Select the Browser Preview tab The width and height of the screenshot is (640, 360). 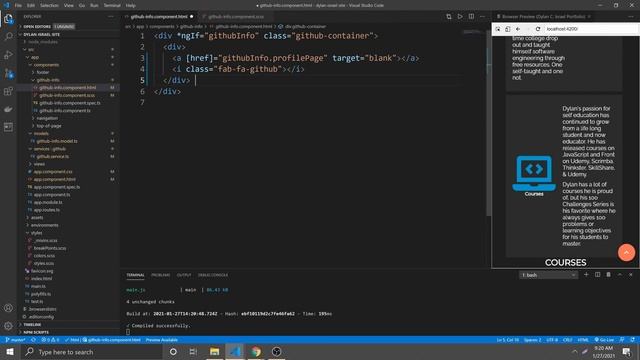pyautogui.click(x=543, y=17)
